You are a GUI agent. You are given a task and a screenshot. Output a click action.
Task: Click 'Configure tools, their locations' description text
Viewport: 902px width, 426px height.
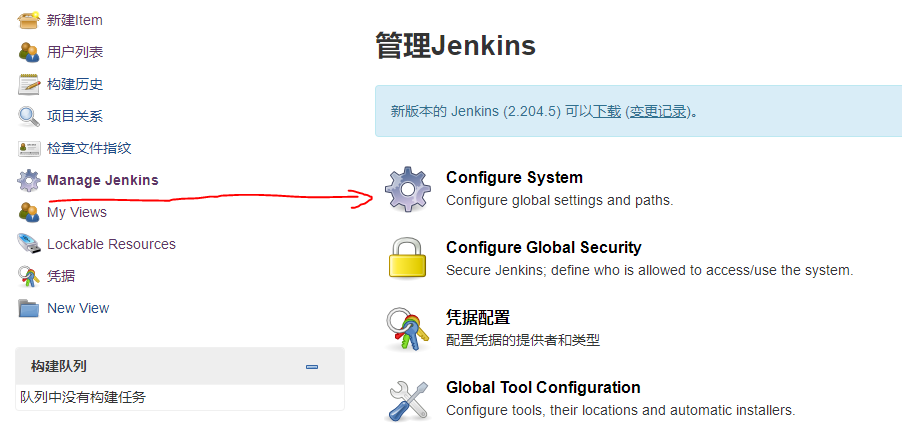click(x=620, y=410)
